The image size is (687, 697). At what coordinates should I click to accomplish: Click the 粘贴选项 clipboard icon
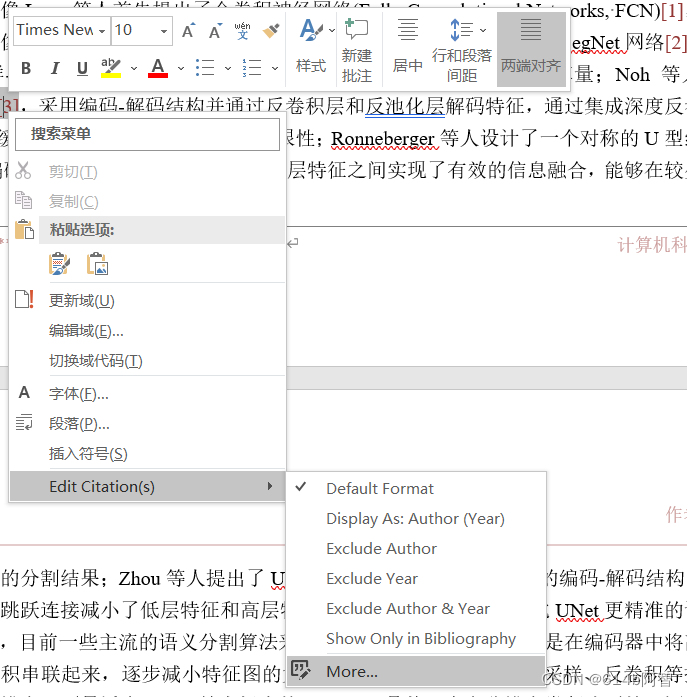24,229
